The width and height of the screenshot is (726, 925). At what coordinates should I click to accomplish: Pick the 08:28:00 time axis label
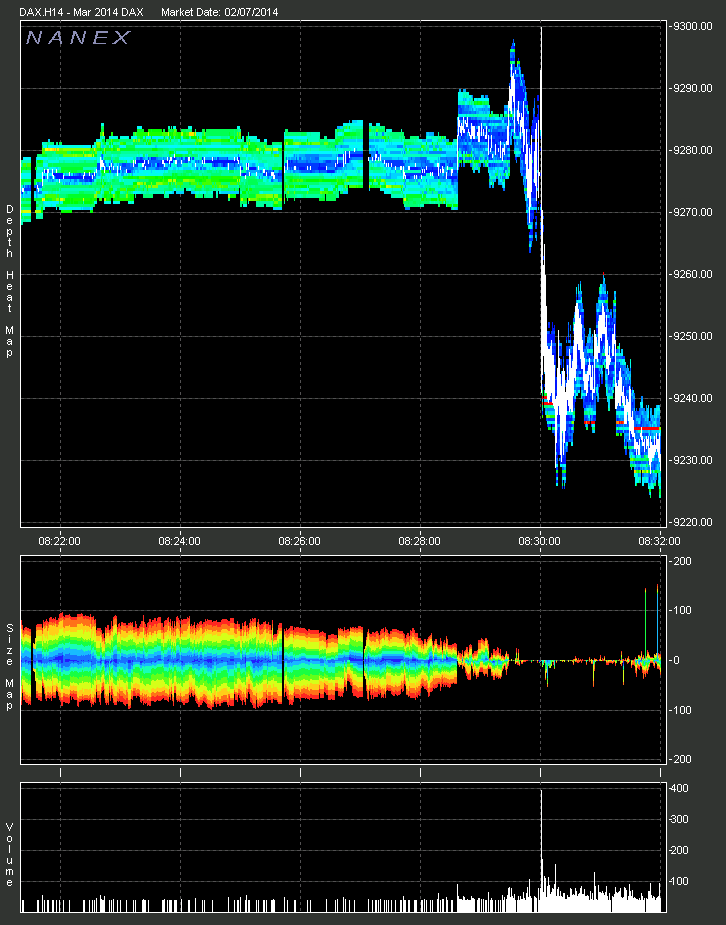(x=419, y=541)
